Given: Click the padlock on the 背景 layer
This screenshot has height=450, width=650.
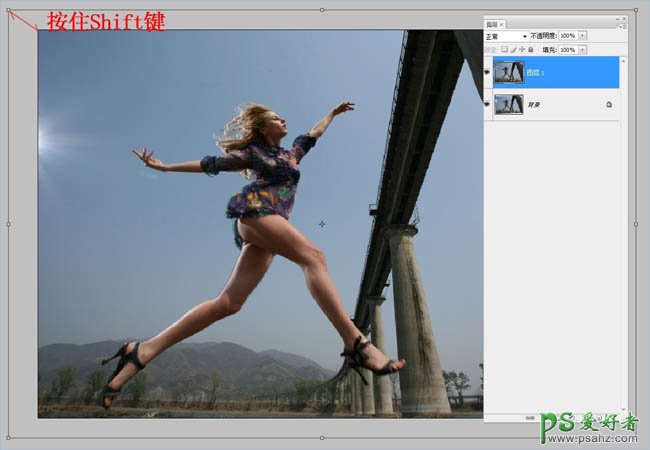Looking at the screenshot, I should tap(608, 104).
